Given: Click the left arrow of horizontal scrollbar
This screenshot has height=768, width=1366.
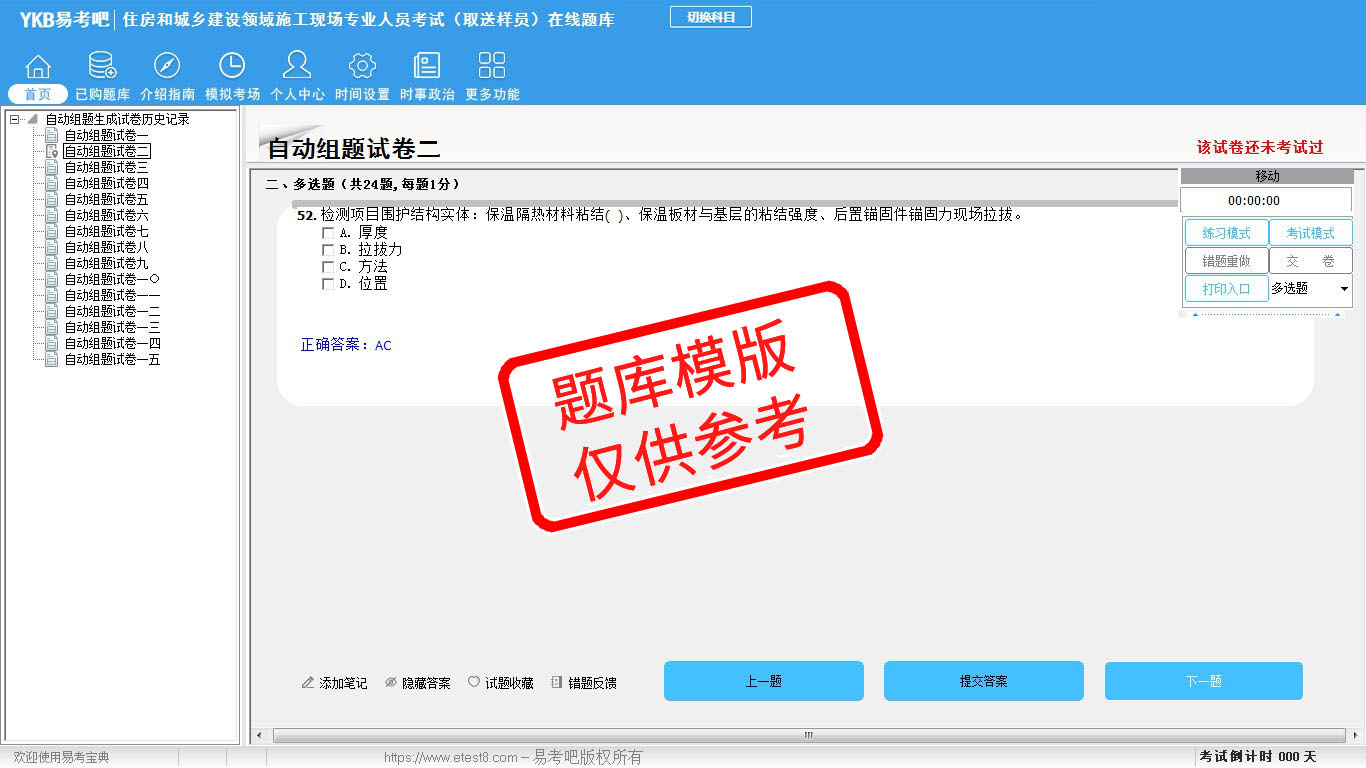Looking at the screenshot, I should point(261,736).
